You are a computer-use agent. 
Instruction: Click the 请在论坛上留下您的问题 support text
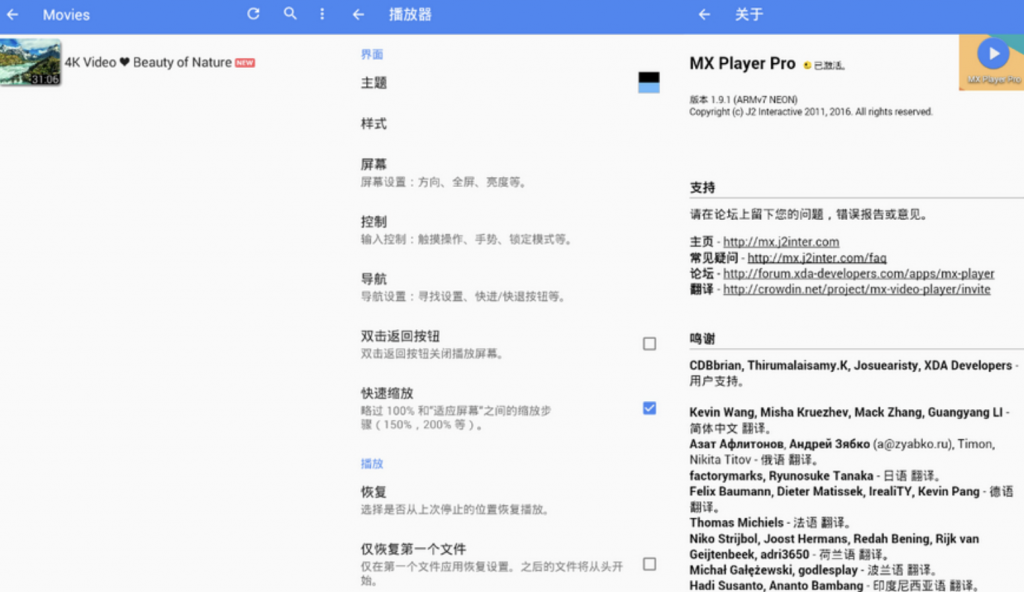[810, 214]
